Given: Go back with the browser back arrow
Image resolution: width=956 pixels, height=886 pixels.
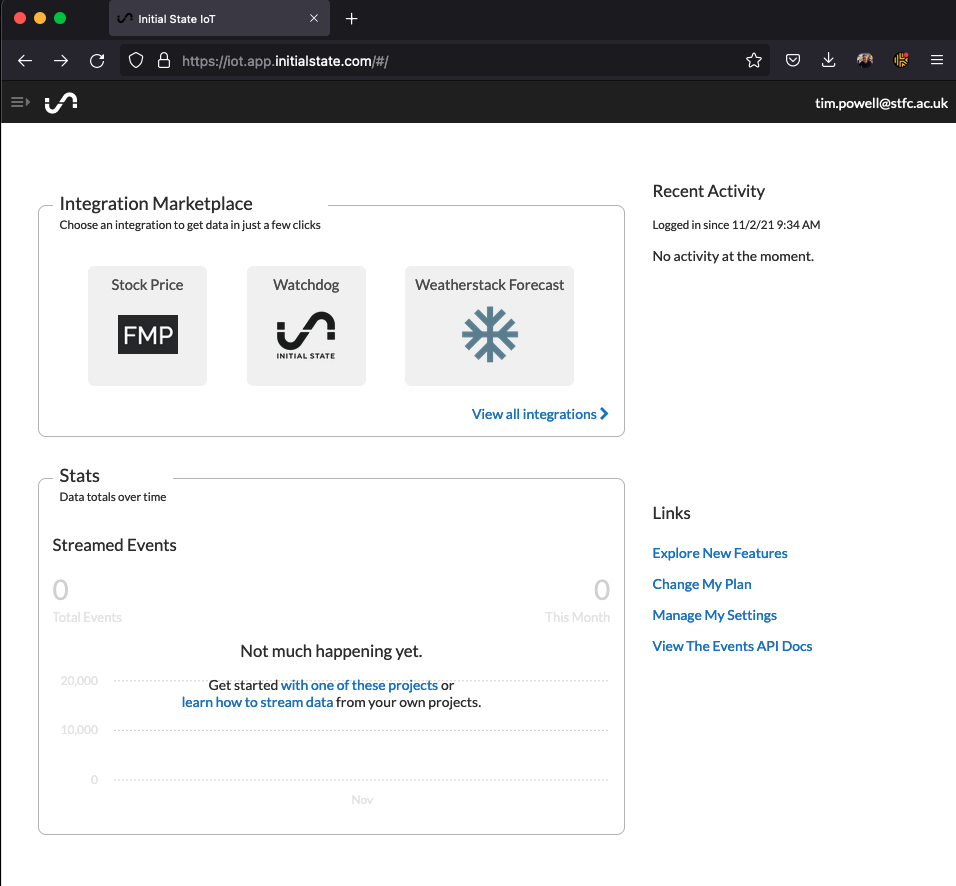Looking at the screenshot, I should [x=25, y=60].
